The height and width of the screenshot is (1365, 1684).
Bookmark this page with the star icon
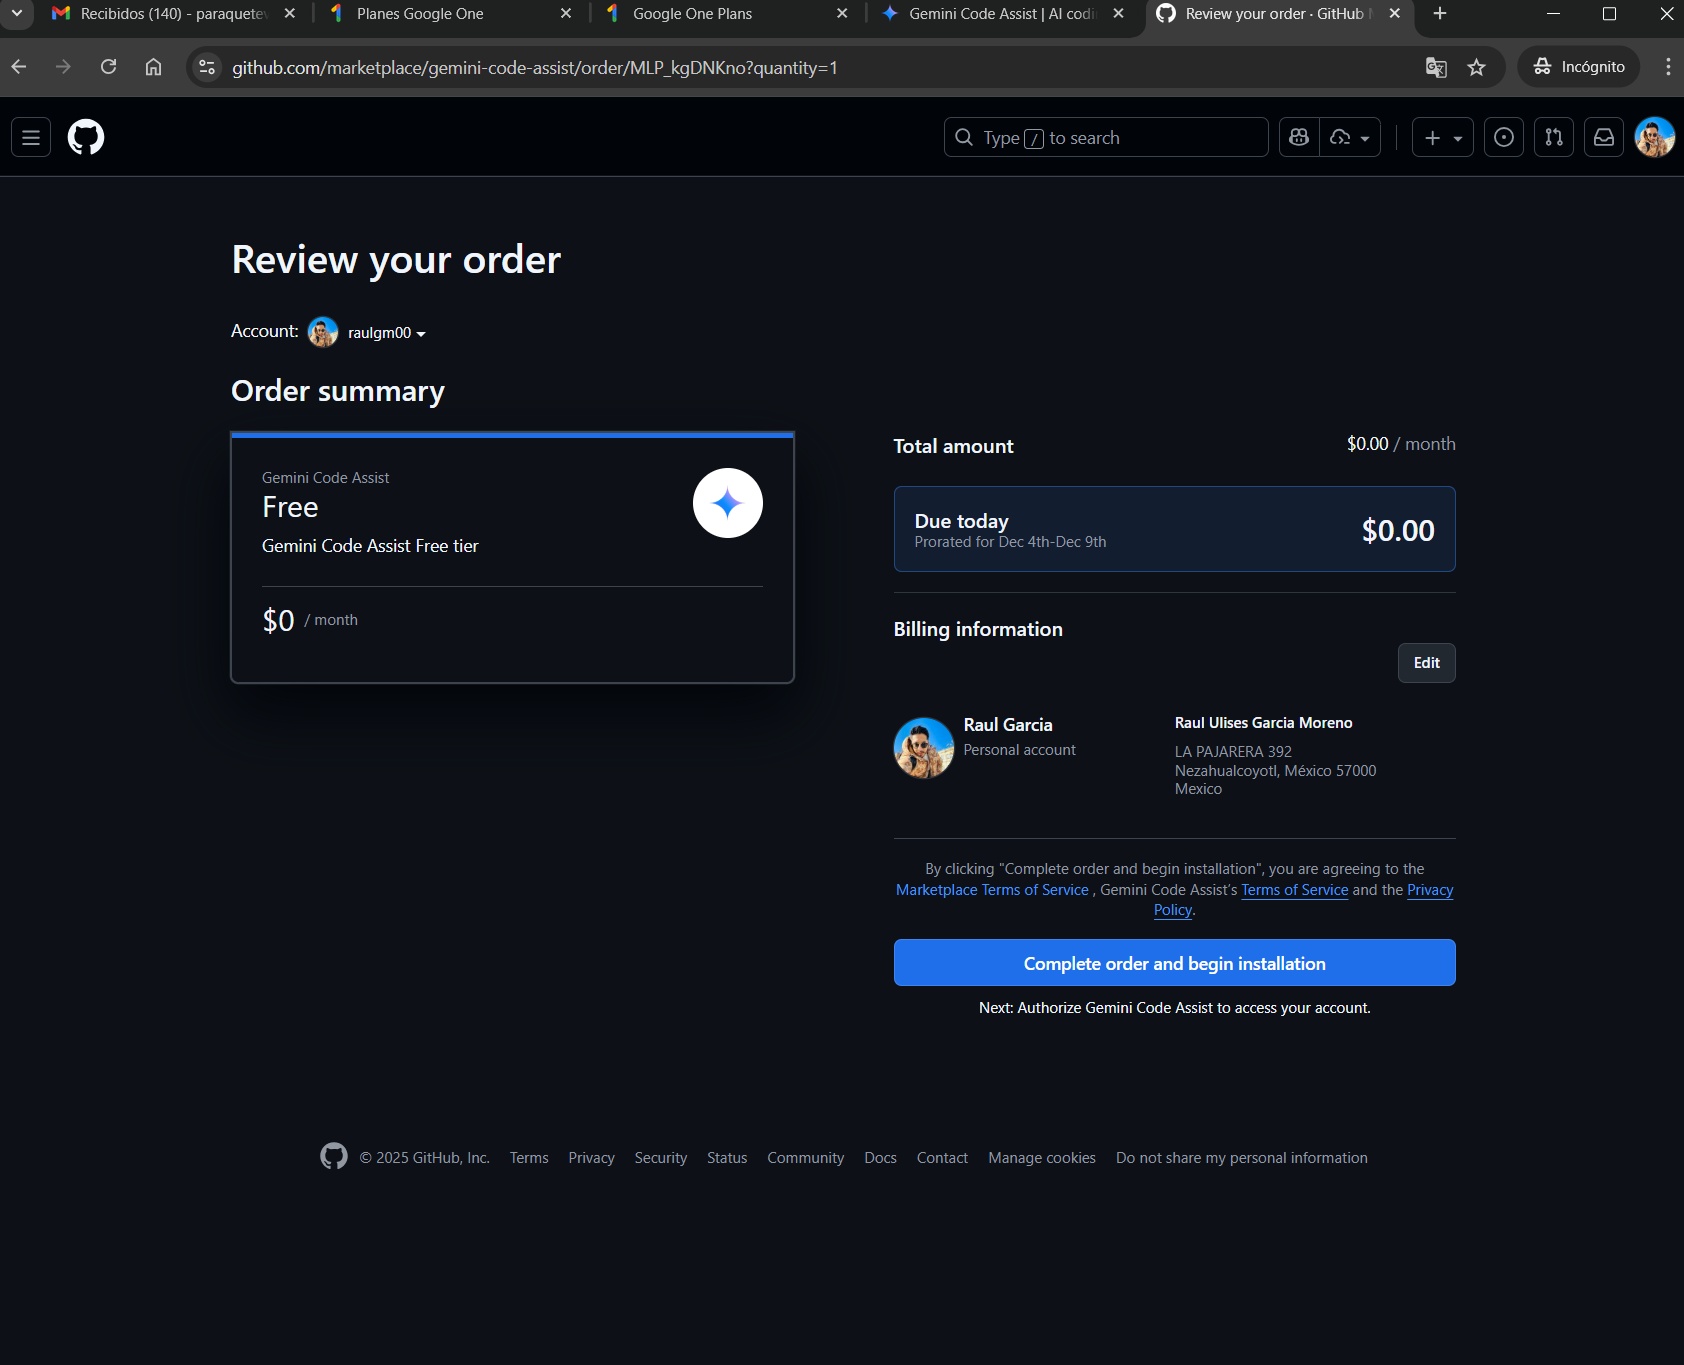tap(1476, 67)
